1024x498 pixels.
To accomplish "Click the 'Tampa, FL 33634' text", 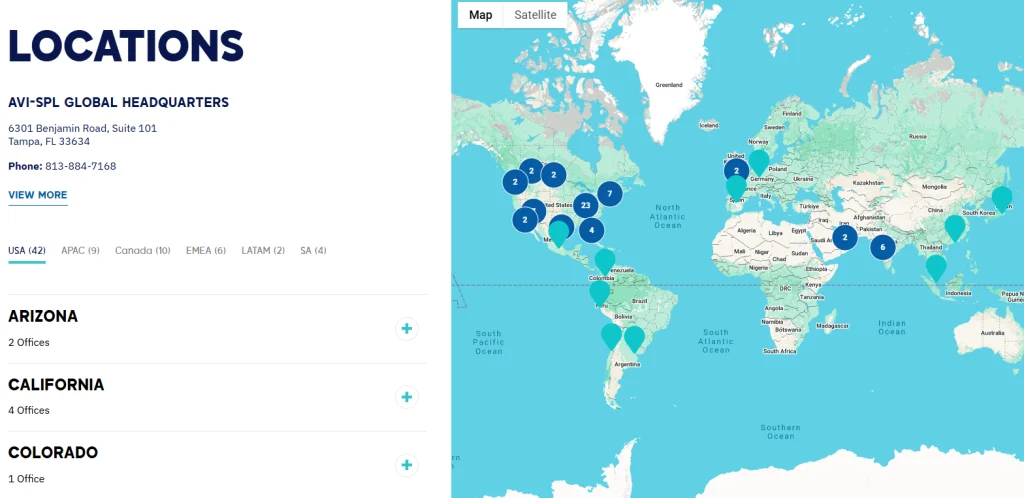I will [49, 141].
